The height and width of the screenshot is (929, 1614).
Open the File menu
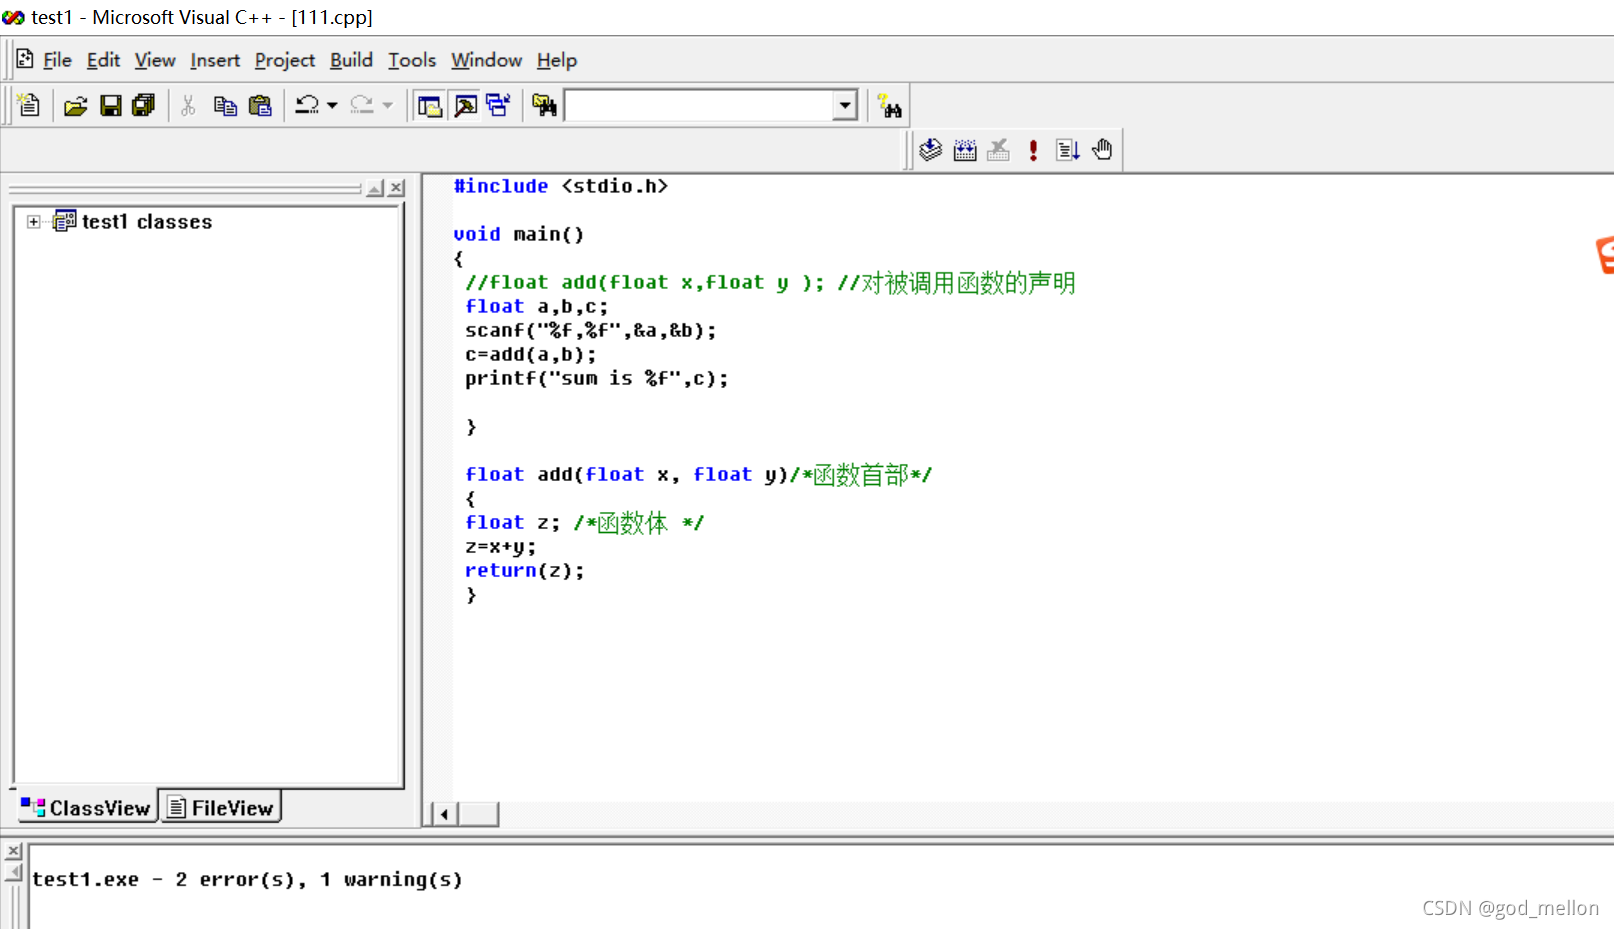point(57,60)
